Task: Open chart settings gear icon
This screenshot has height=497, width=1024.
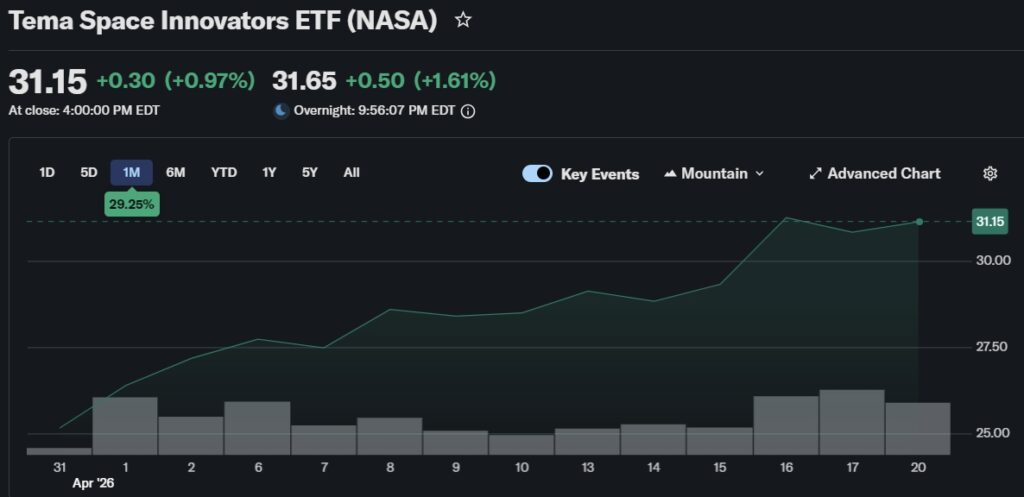Action: 990,173
